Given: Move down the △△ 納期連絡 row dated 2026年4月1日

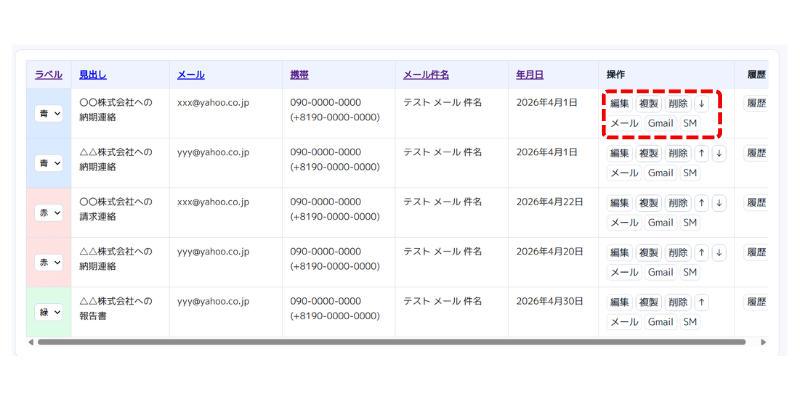Looking at the screenshot, I should coord(718,153).
